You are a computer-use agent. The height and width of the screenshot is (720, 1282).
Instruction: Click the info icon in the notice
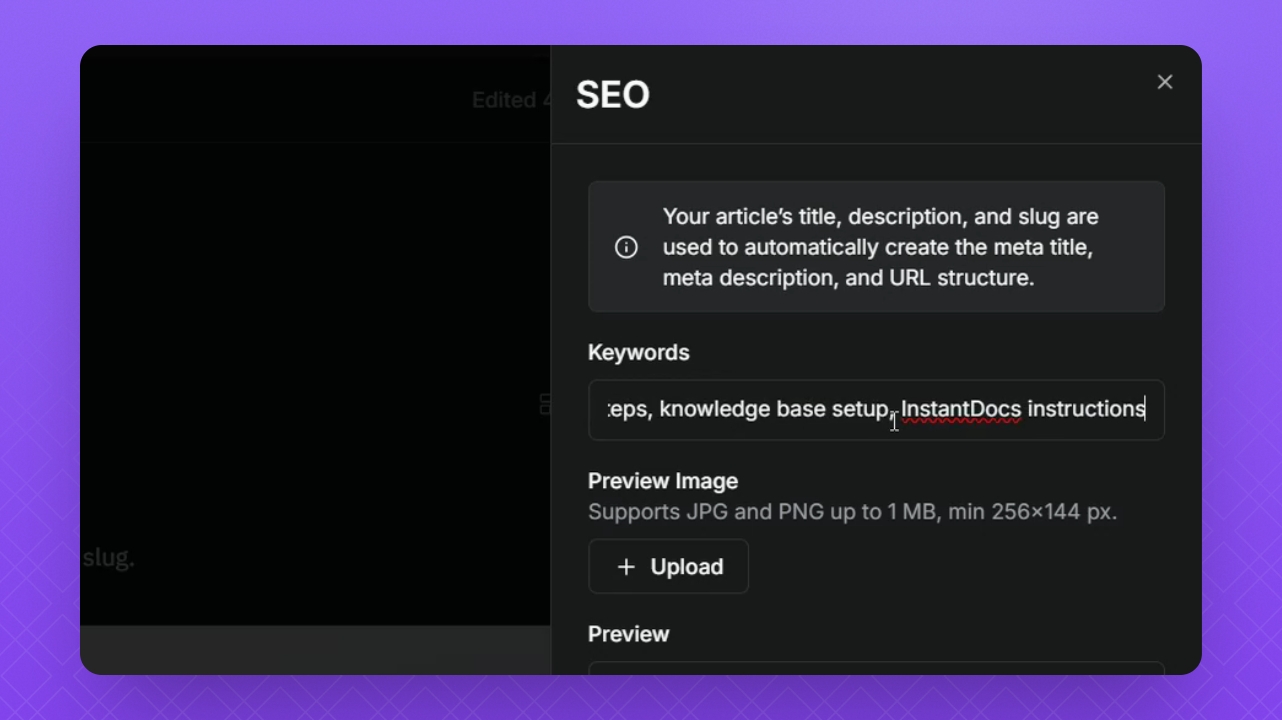click(626, 247)
